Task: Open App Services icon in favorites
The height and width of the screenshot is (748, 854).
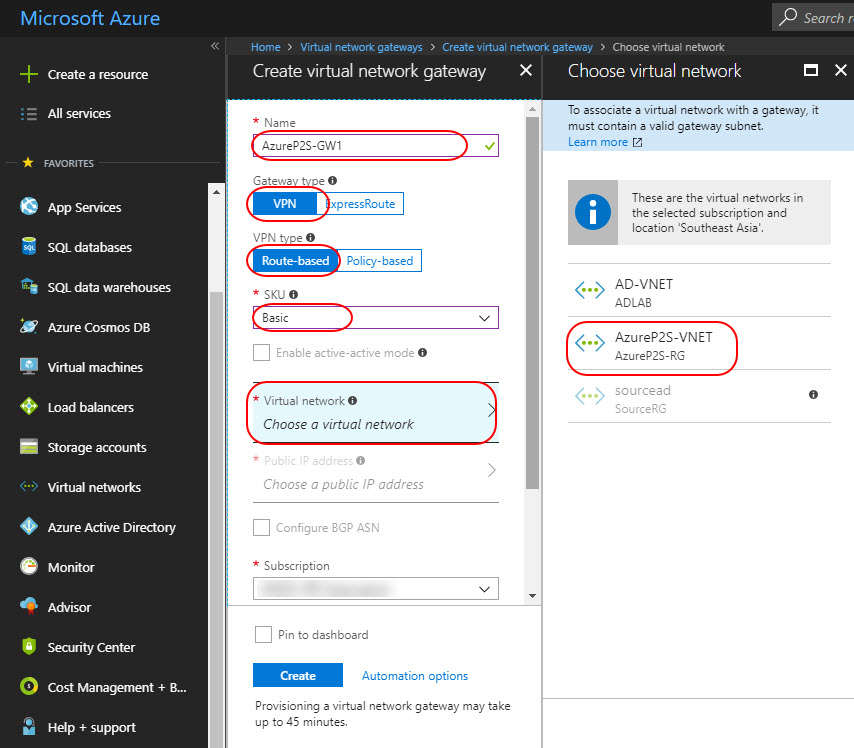Action: (x=29, y=206)
